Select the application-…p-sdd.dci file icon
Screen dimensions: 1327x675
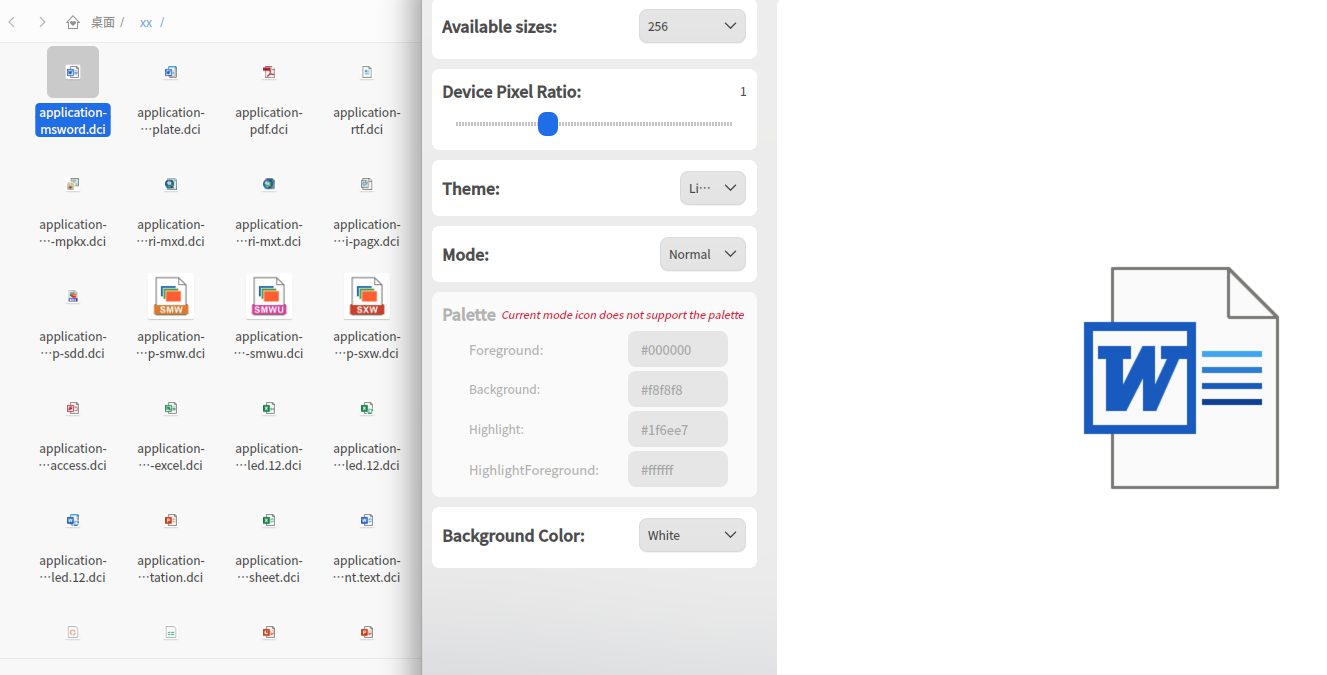click(73, 296)
